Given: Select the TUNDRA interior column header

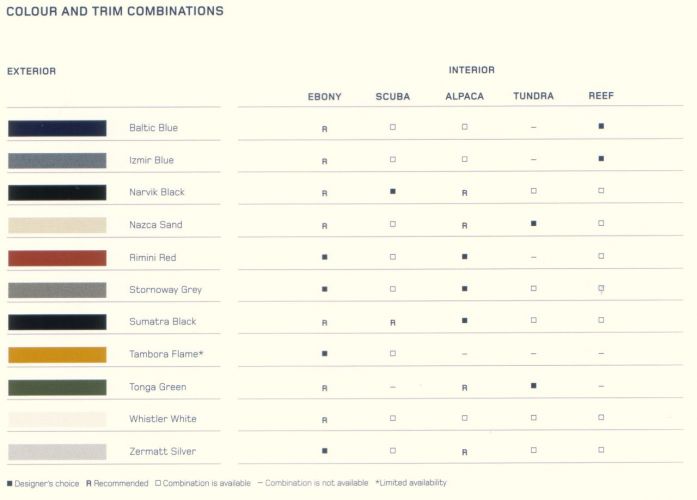Looking at the screenshot, I should [x=533, y=96].
